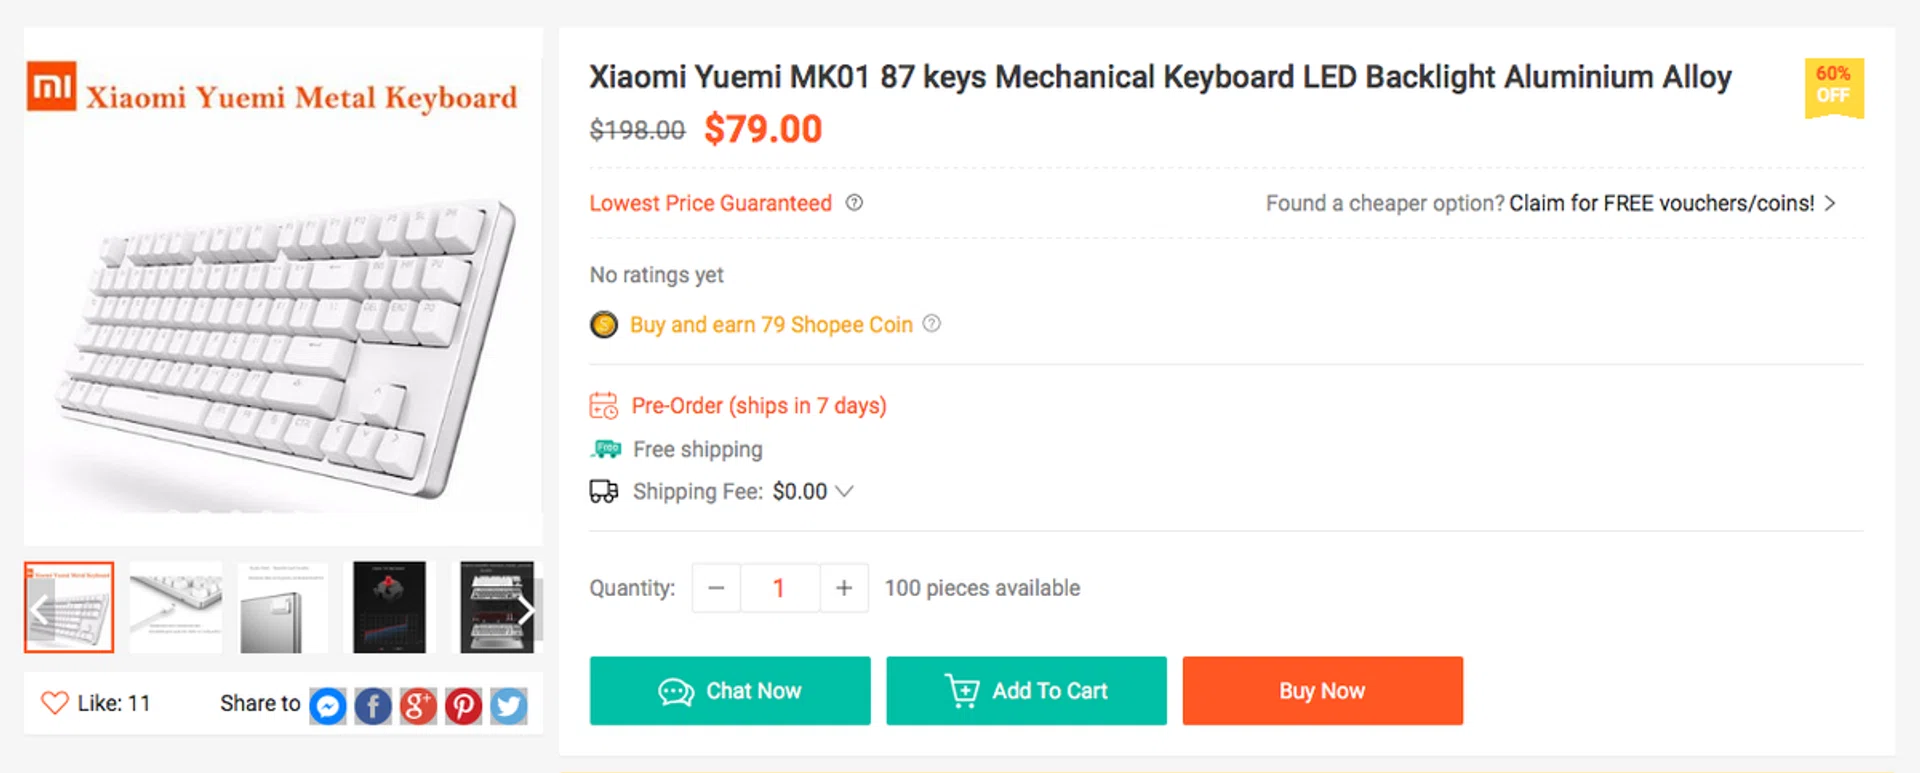The height and width of the screenshot is (773, 1920).
Task: Select the silver aluminium plate thumbnail
Action: coord(283,607)
